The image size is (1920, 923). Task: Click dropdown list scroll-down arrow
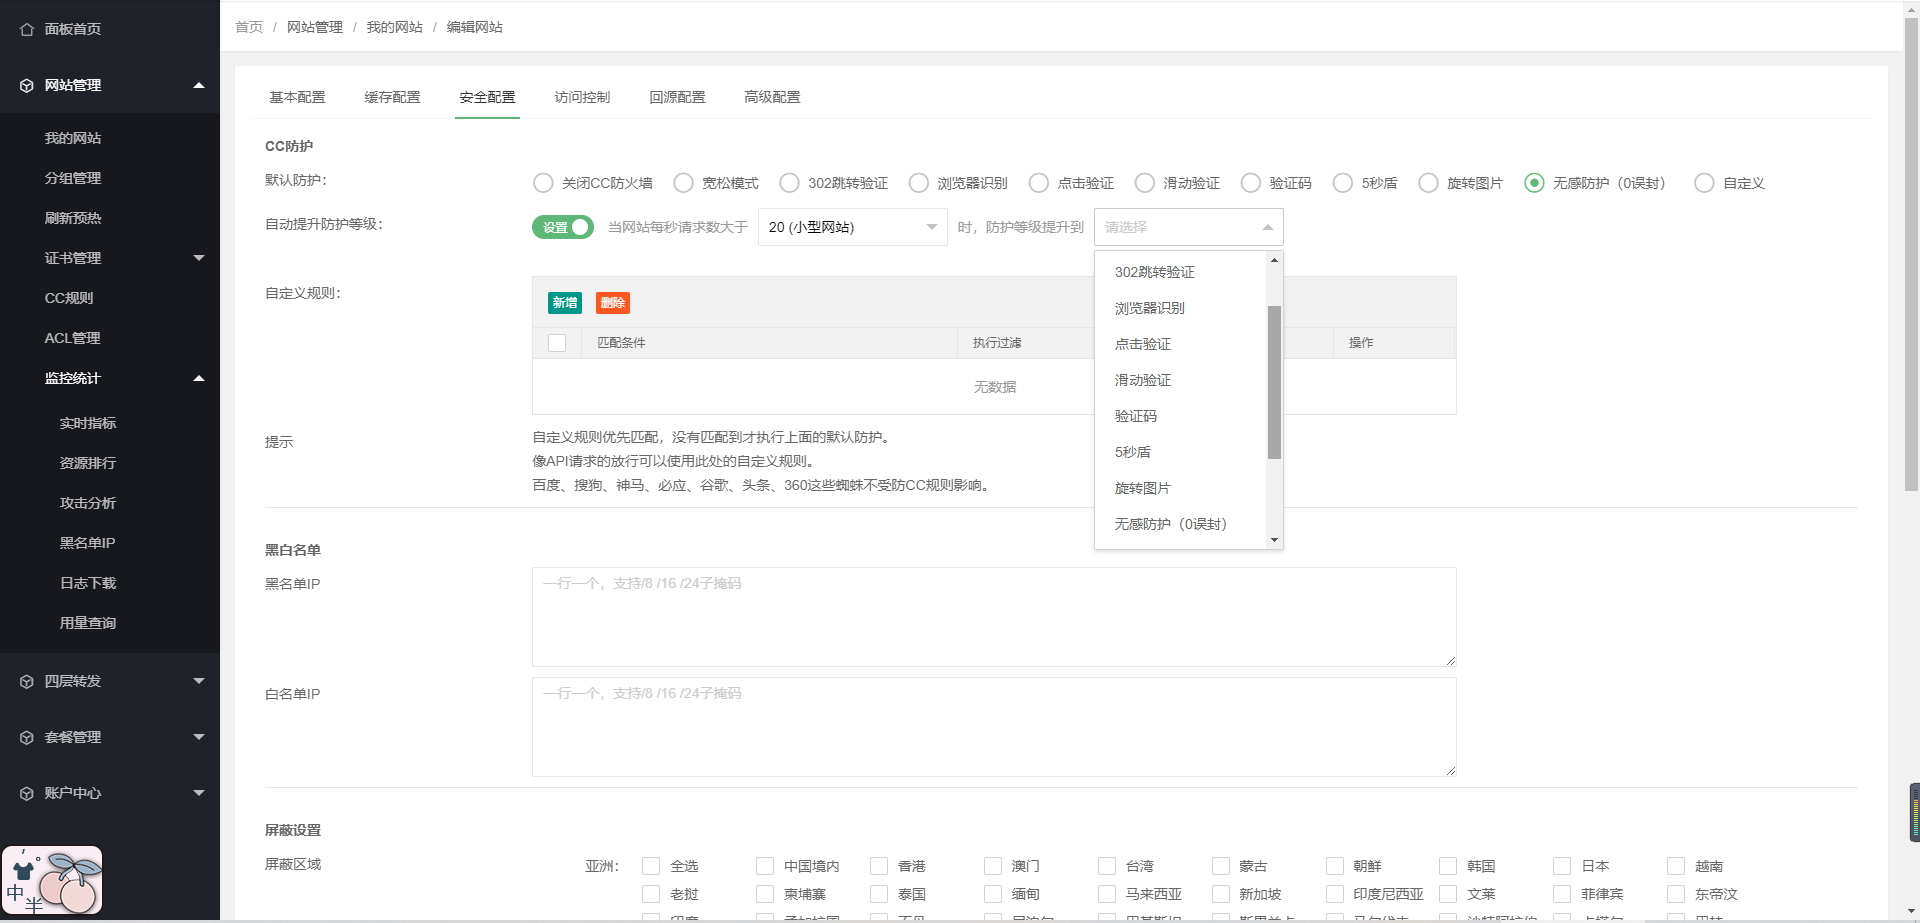click(x=1274, y=540)
